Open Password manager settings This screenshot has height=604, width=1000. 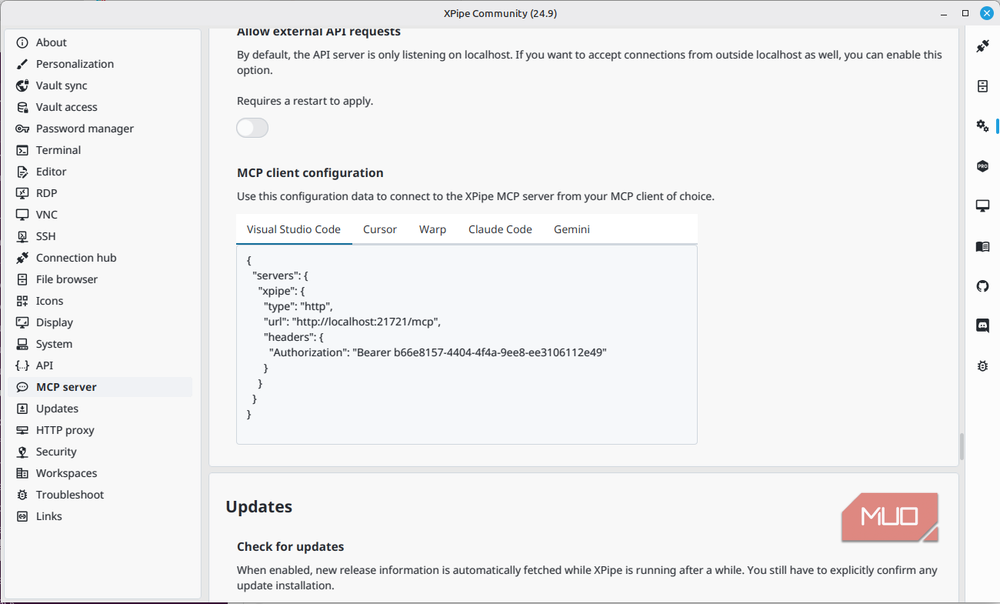pyautogui.click(x=101, y=129)
